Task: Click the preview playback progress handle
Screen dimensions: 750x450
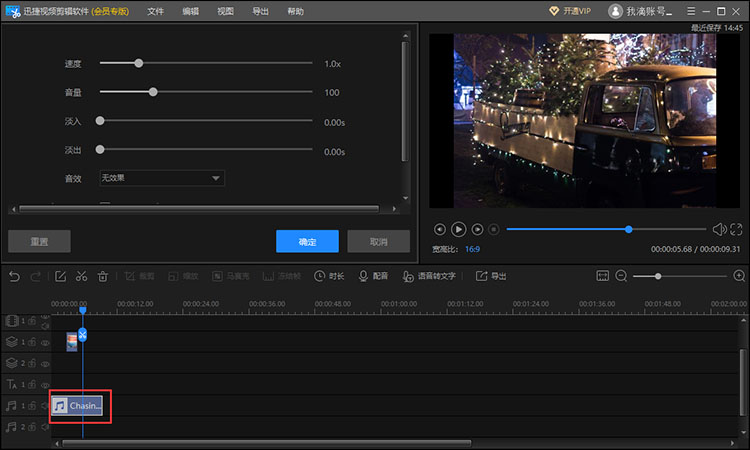Action: [629, 230]
